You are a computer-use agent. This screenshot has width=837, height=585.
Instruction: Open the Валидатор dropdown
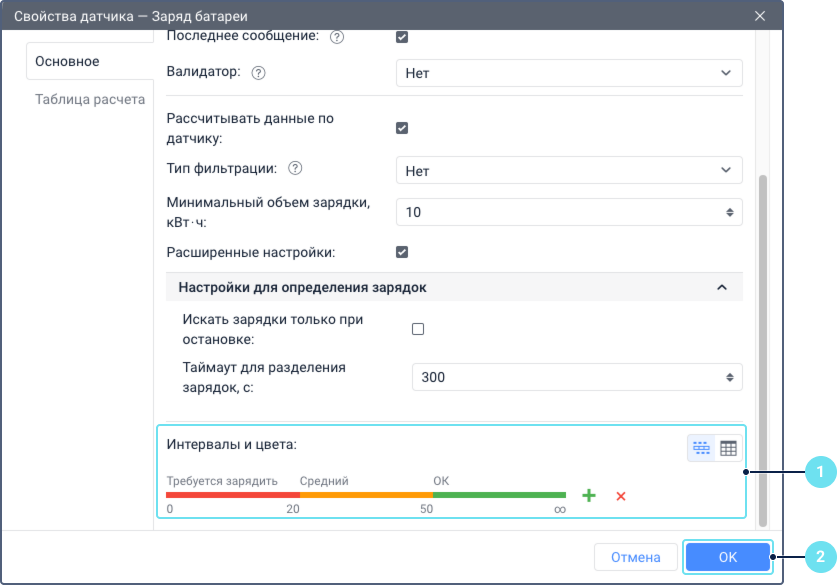(x=569, y=73)
